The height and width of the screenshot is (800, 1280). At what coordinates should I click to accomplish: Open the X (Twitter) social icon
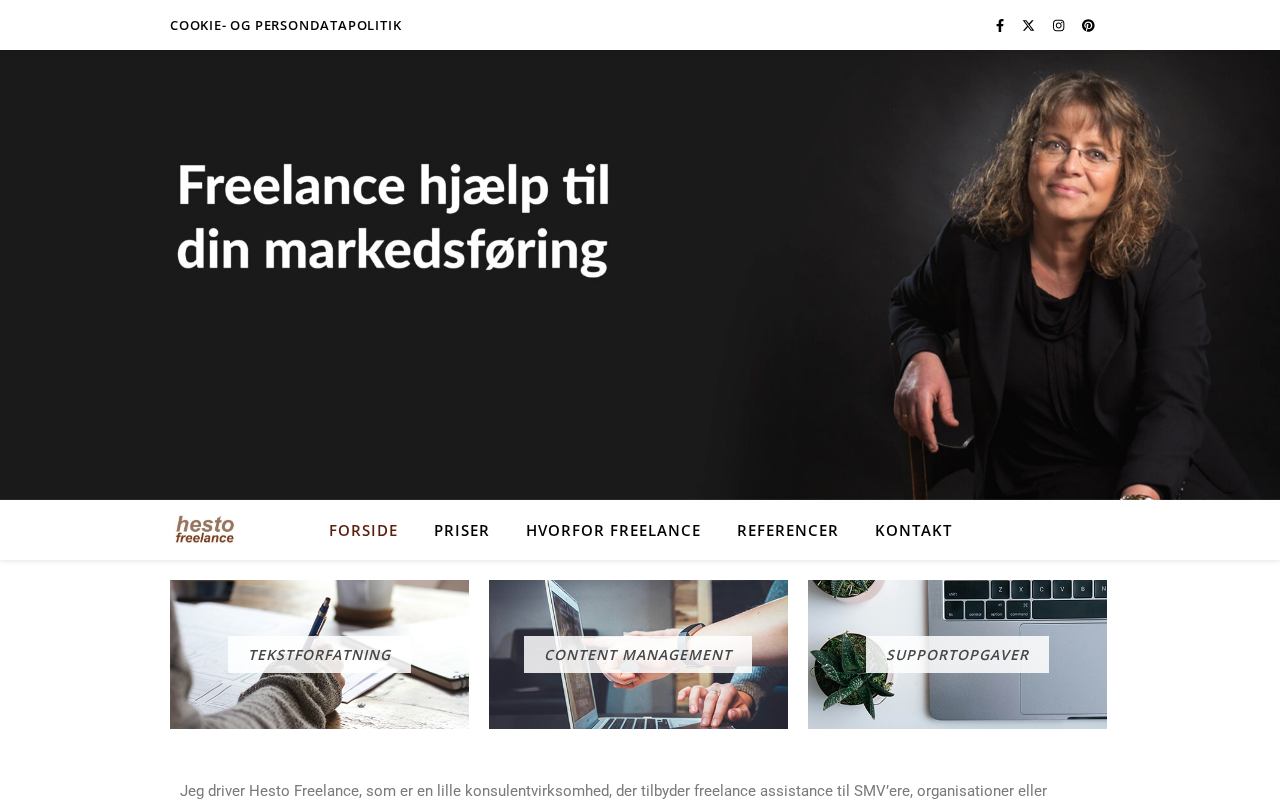[1028, 25]
